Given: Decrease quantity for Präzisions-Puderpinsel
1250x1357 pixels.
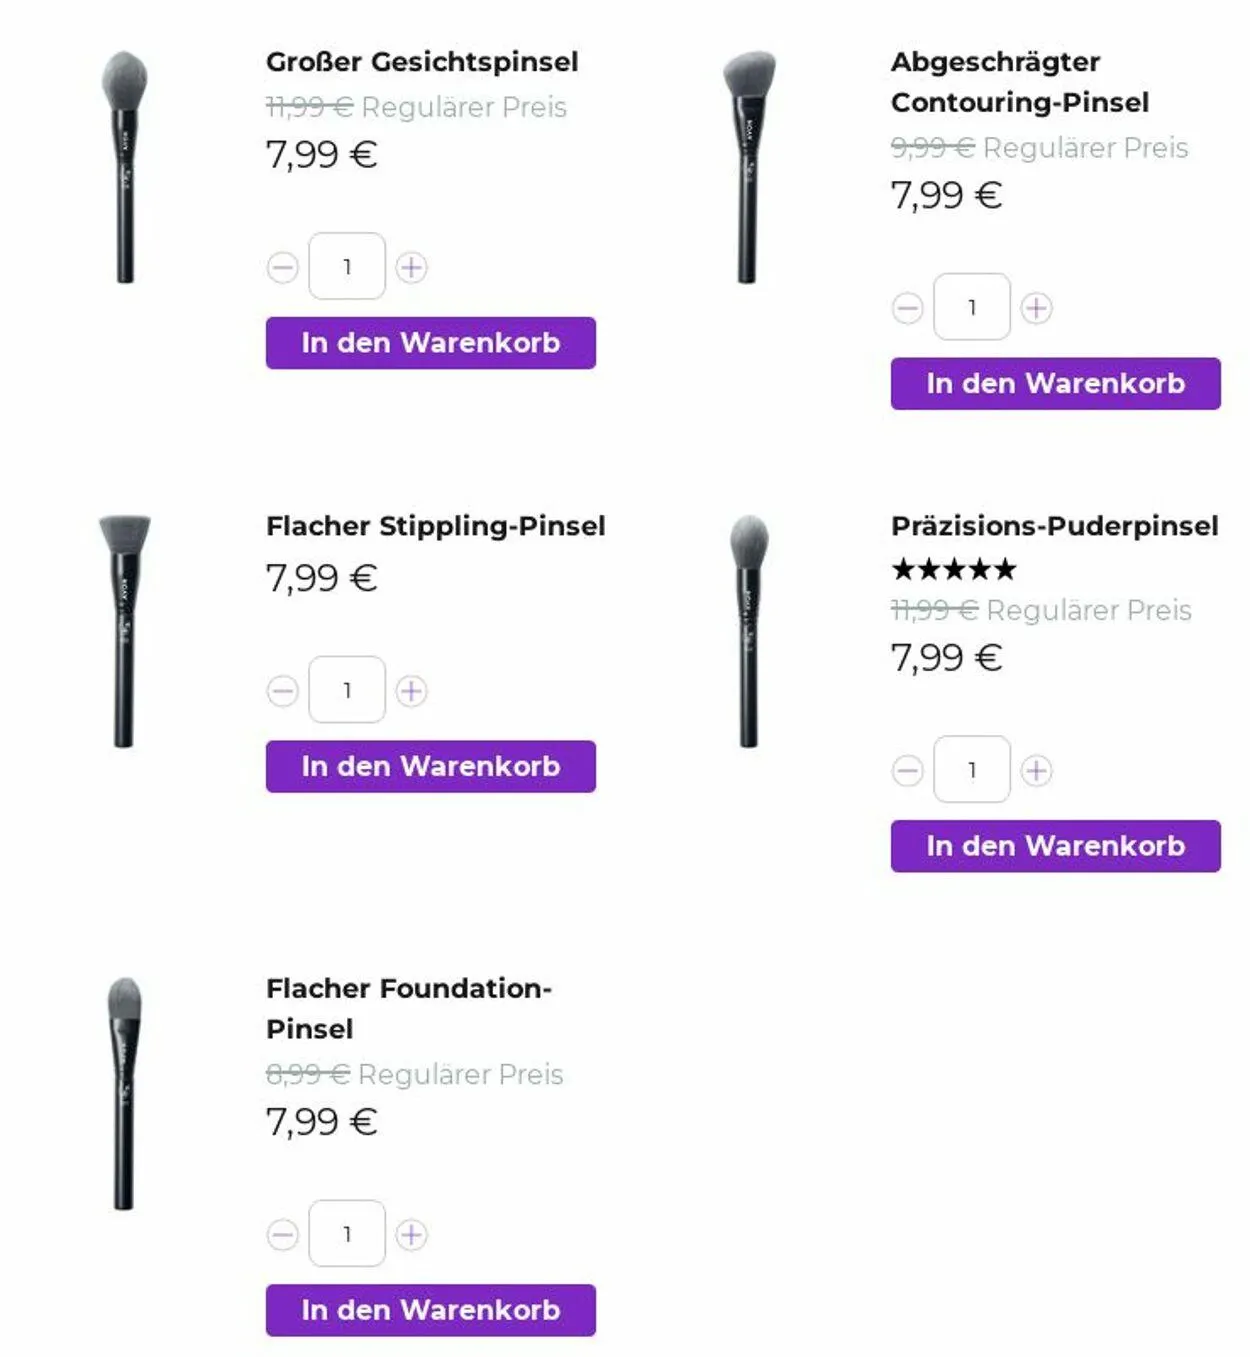Looking at the screenshot, I should [x=908, y=771].
